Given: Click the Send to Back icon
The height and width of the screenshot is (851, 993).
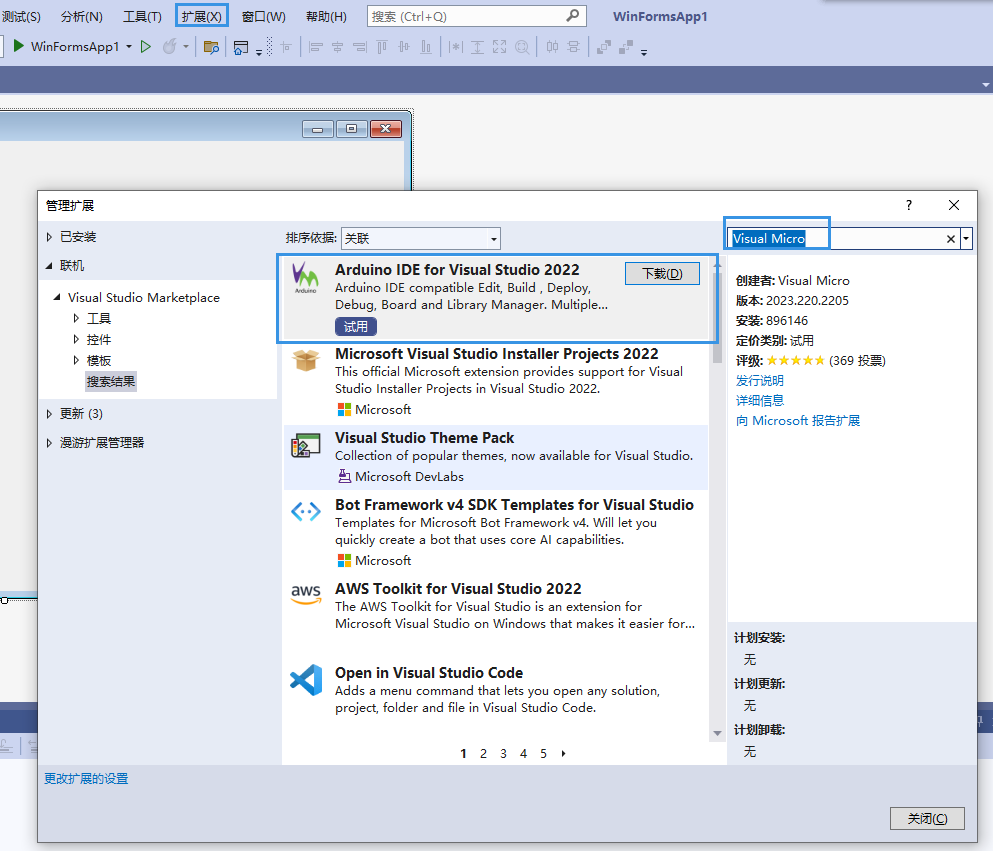Looking at the screenshot, I should coord(626,47).
